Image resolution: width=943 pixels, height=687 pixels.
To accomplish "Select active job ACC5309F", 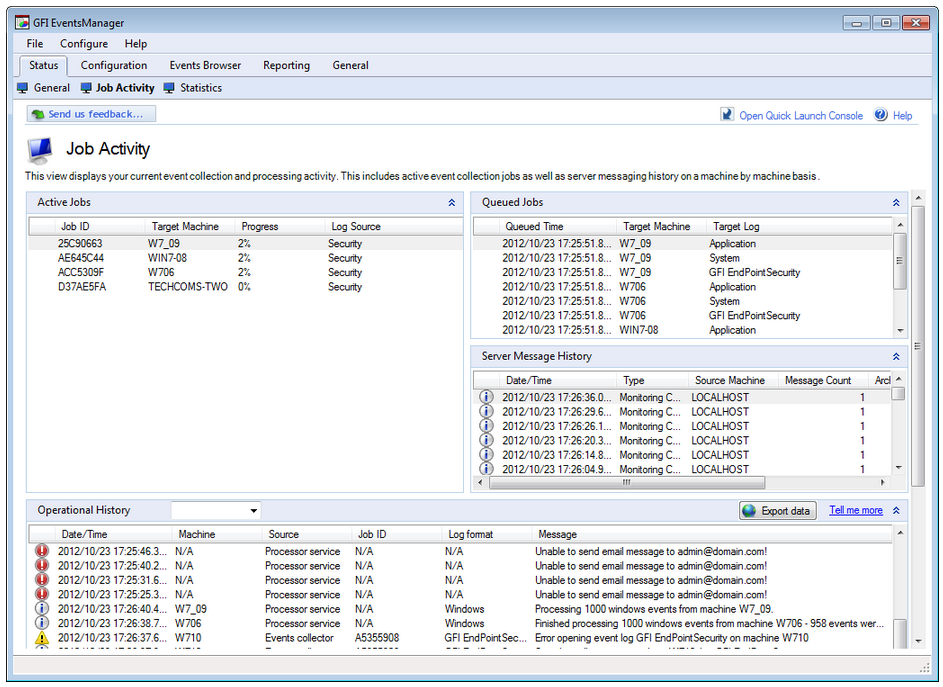I will coord(245,273).
